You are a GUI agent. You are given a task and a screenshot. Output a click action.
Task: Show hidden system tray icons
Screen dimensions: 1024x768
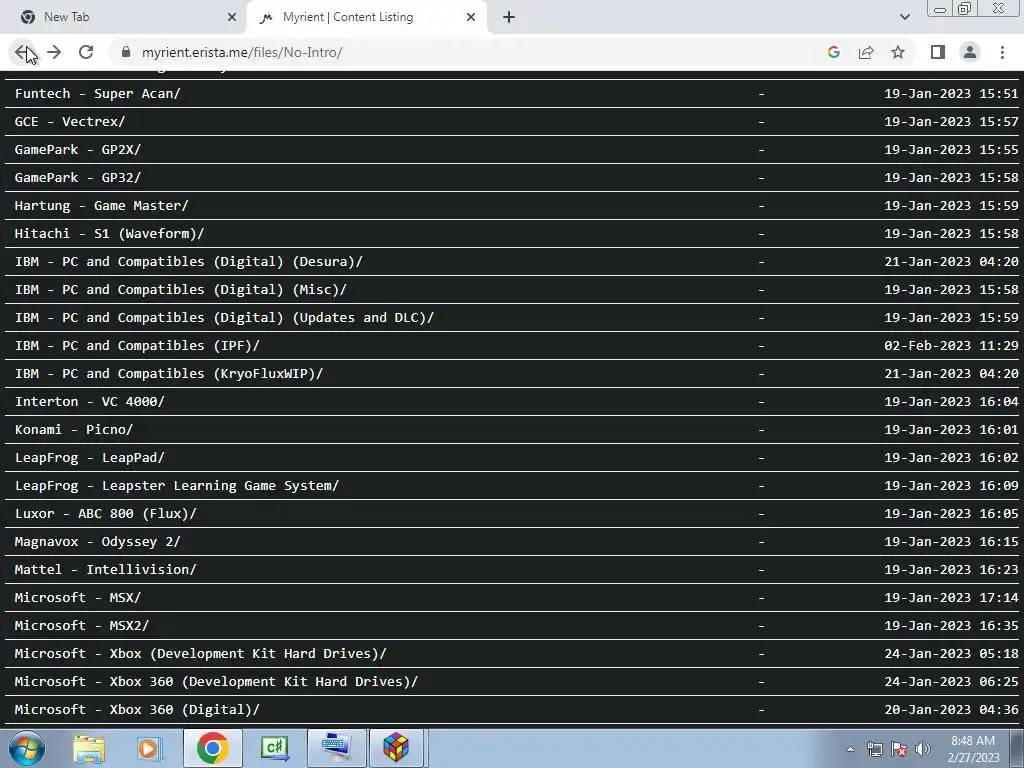click(850, 749)
